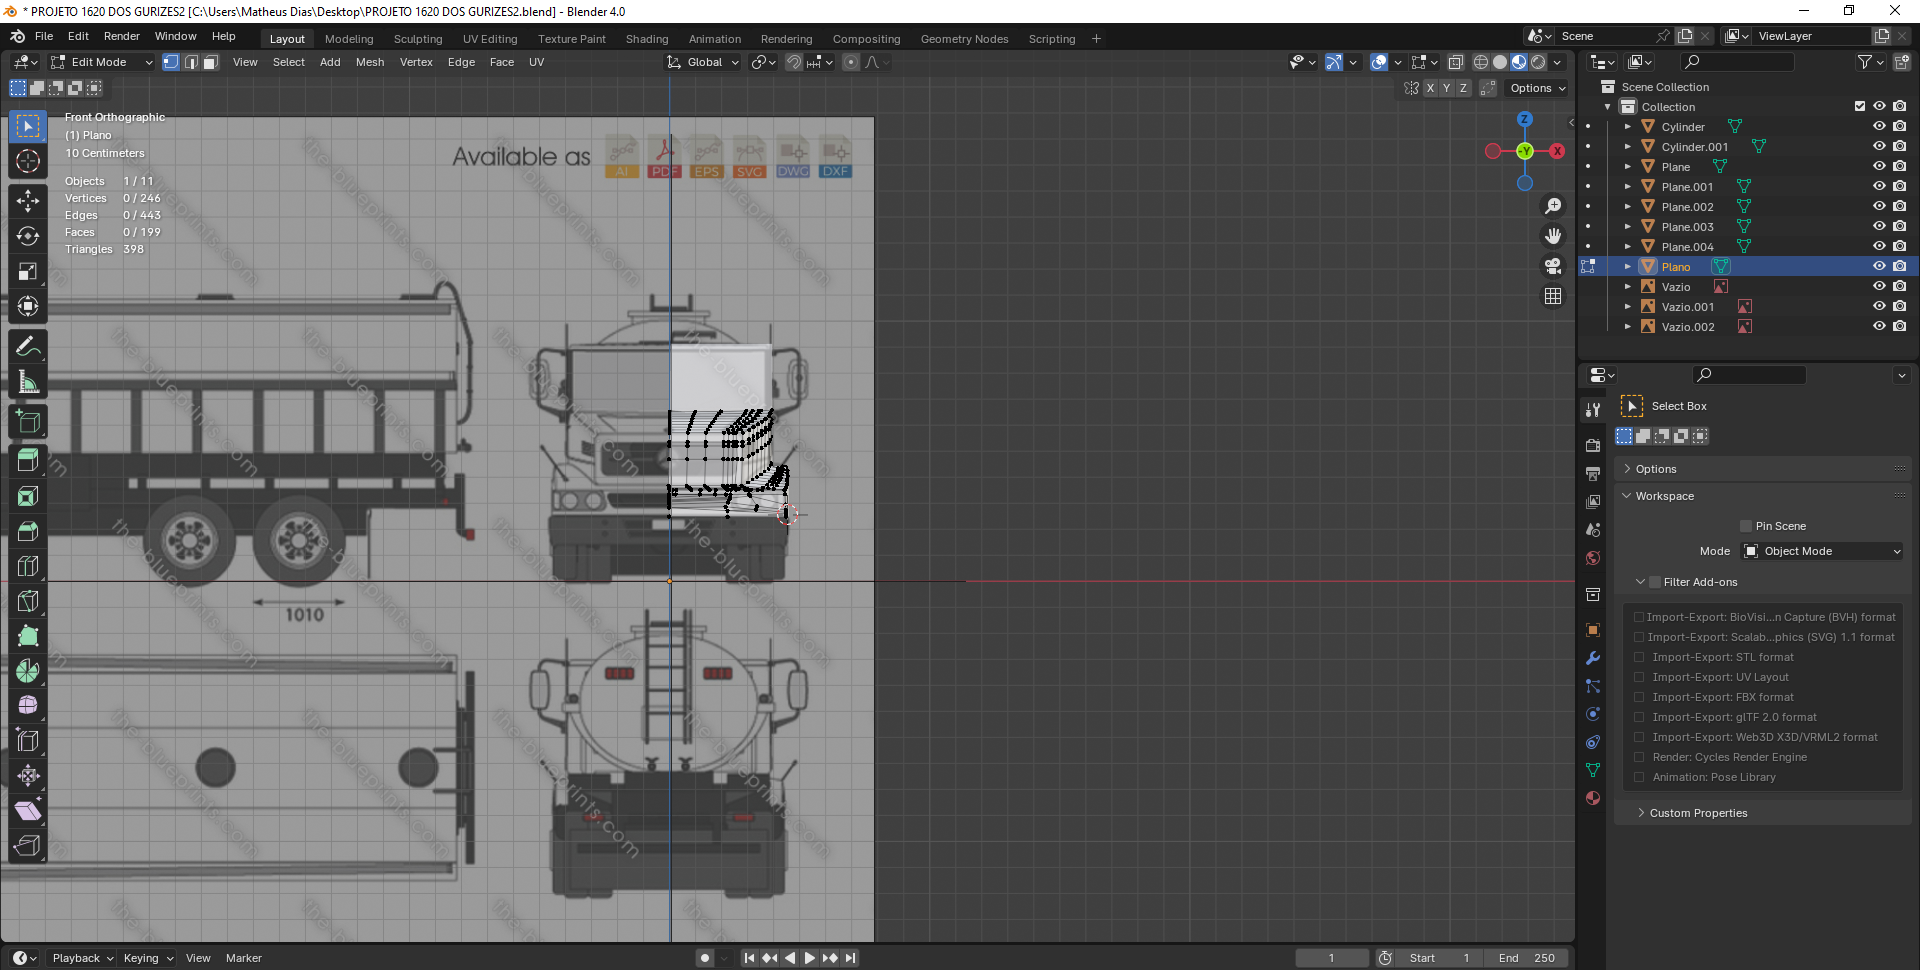This screenshot has width=1920, height=970.
Task: Open the Playback dropdown in timeline
Action: tap(82, 958)
